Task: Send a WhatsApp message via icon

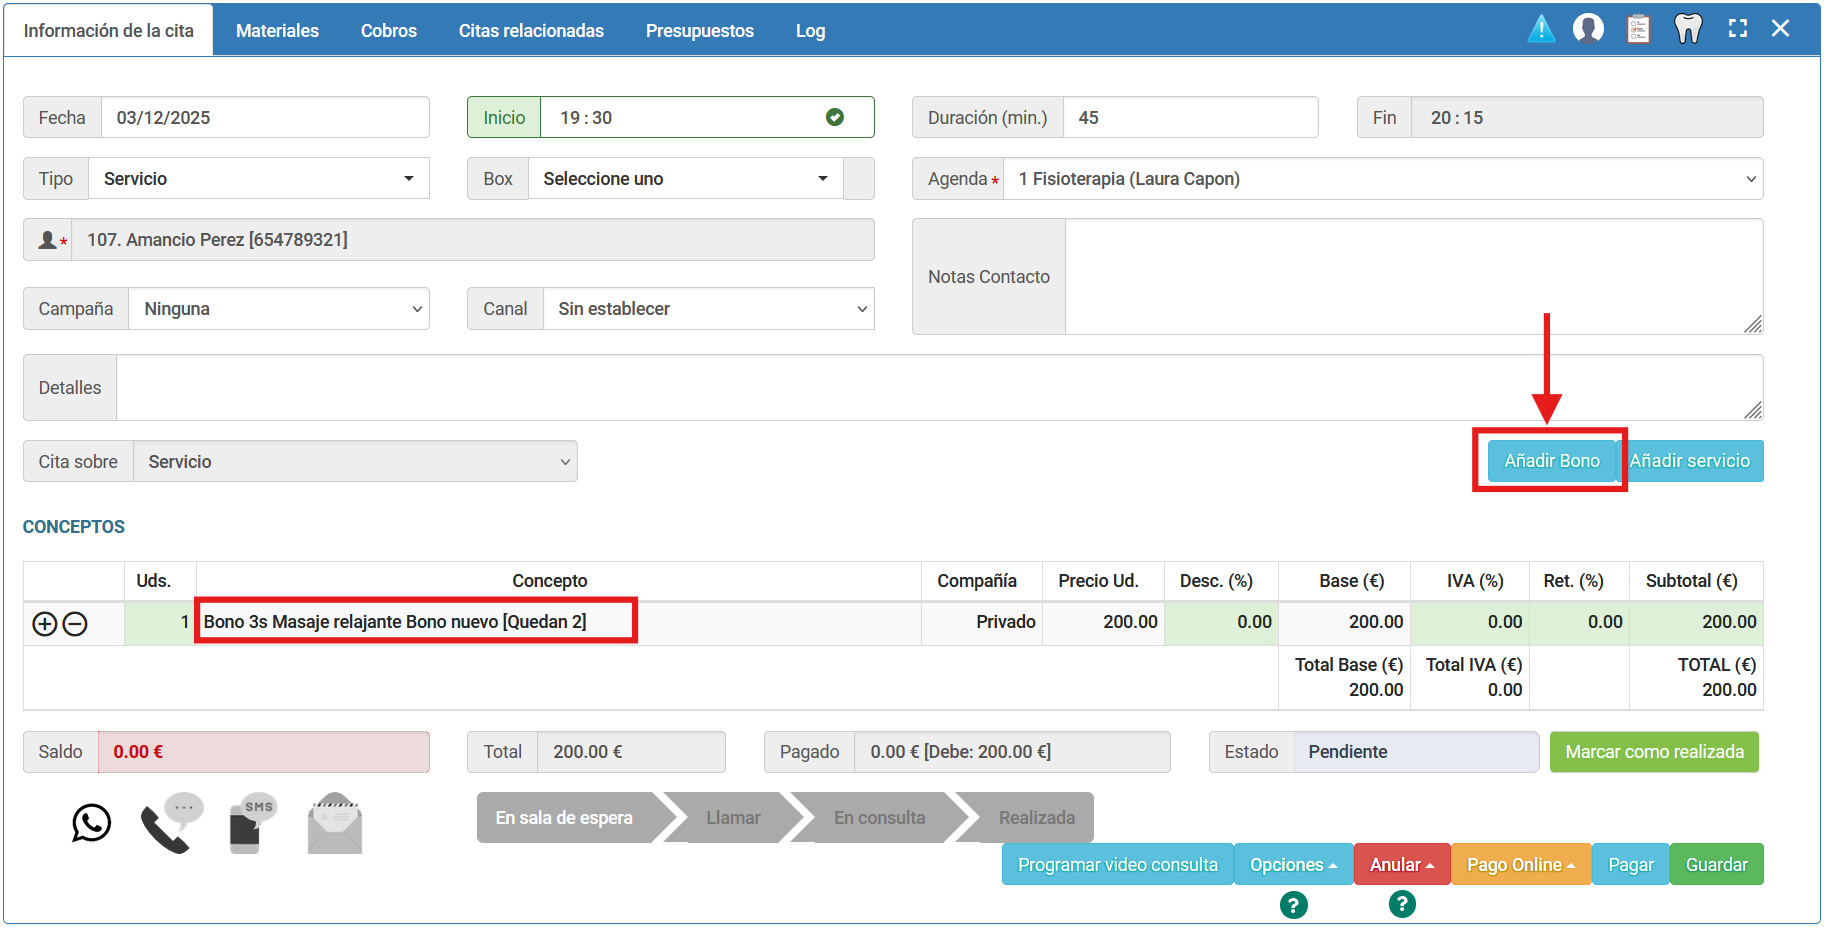Action: 91,823
